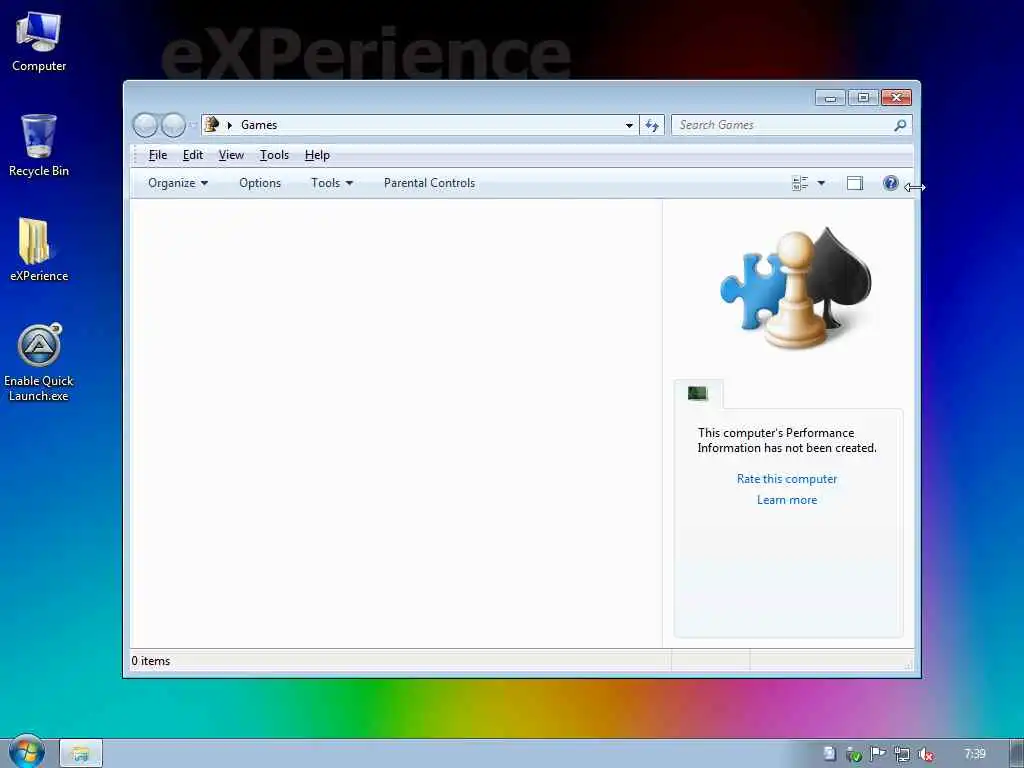
Task: Open the views options dropdown arrow
Action: (x=821, y=184)
